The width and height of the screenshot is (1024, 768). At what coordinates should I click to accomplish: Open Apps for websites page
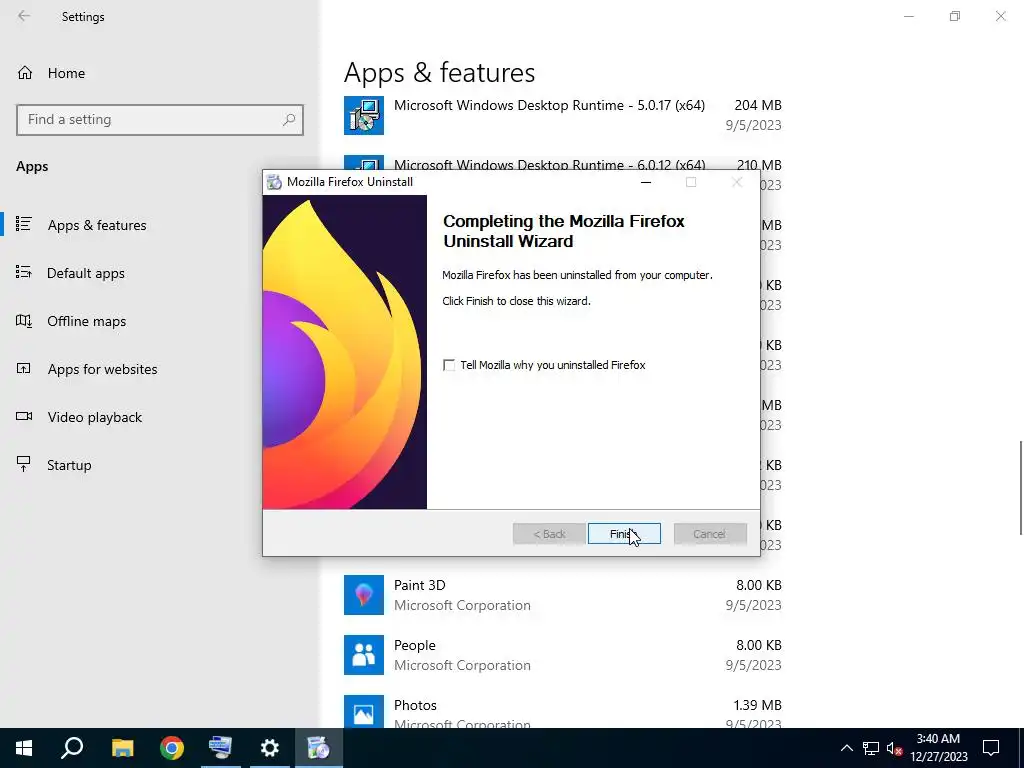102,369
